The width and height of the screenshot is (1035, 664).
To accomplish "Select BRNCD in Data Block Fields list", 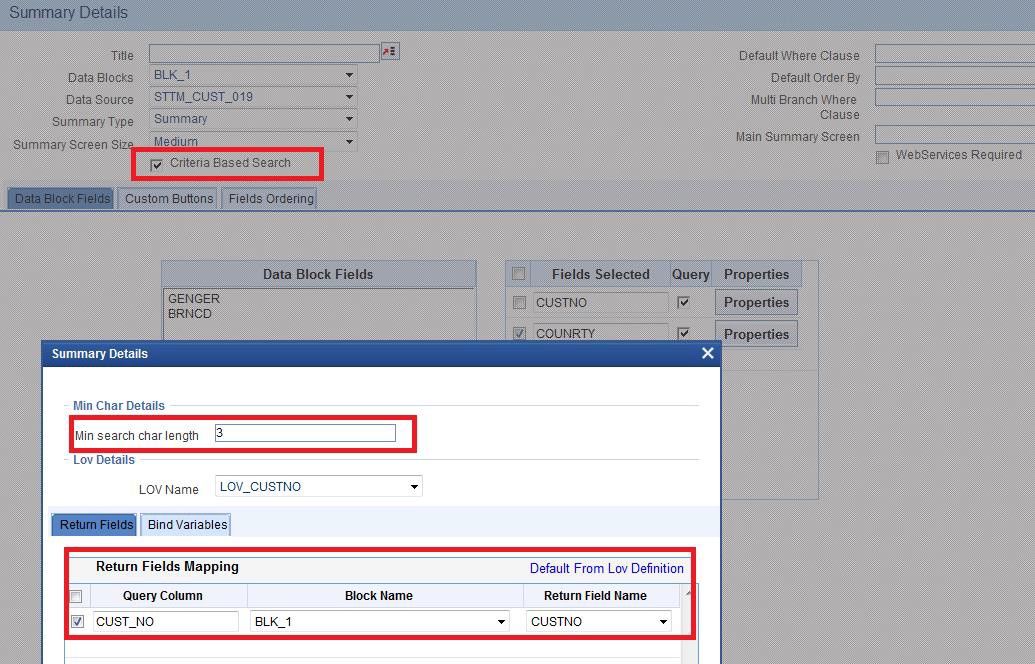I will pos(189,314).
